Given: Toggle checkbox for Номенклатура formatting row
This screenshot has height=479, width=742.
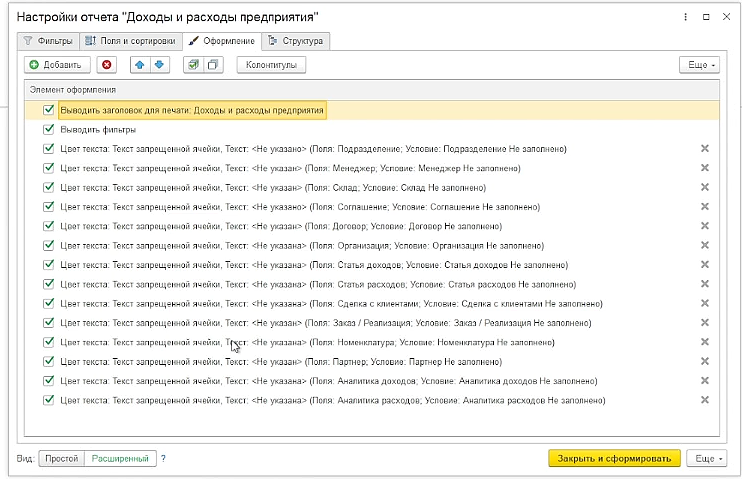Looking at the screenshot, I should point(48,342).
